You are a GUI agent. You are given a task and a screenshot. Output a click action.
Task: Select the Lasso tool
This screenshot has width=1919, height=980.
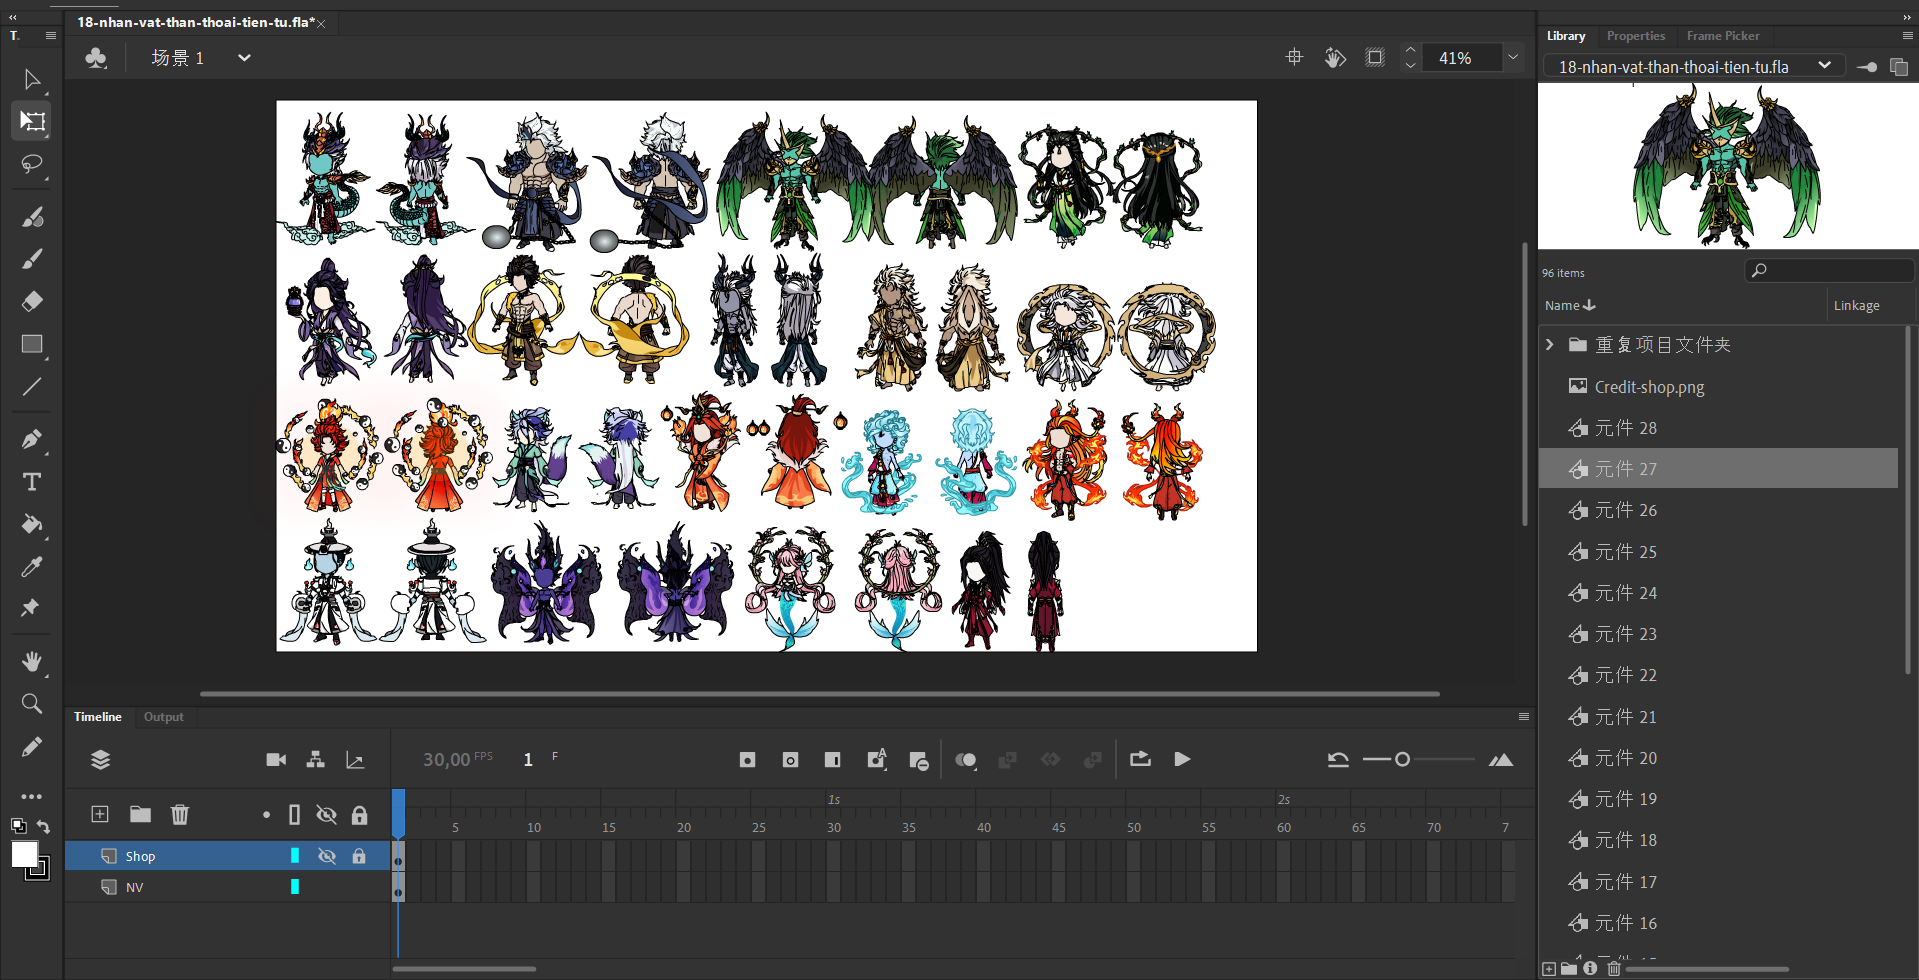(x=32, y=163)
